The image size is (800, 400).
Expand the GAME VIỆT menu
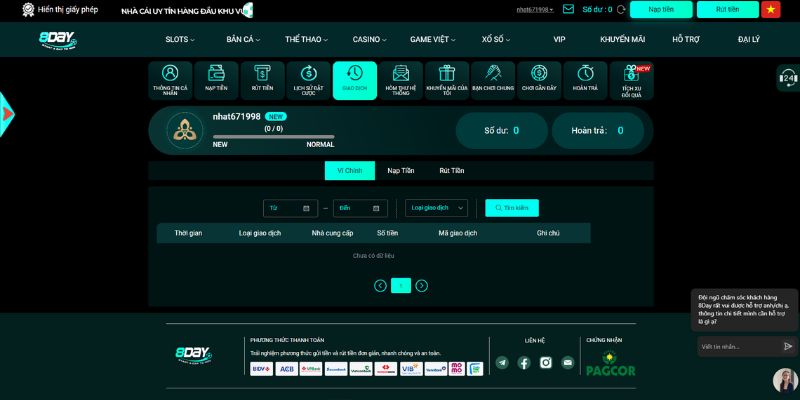coord(433,39)
